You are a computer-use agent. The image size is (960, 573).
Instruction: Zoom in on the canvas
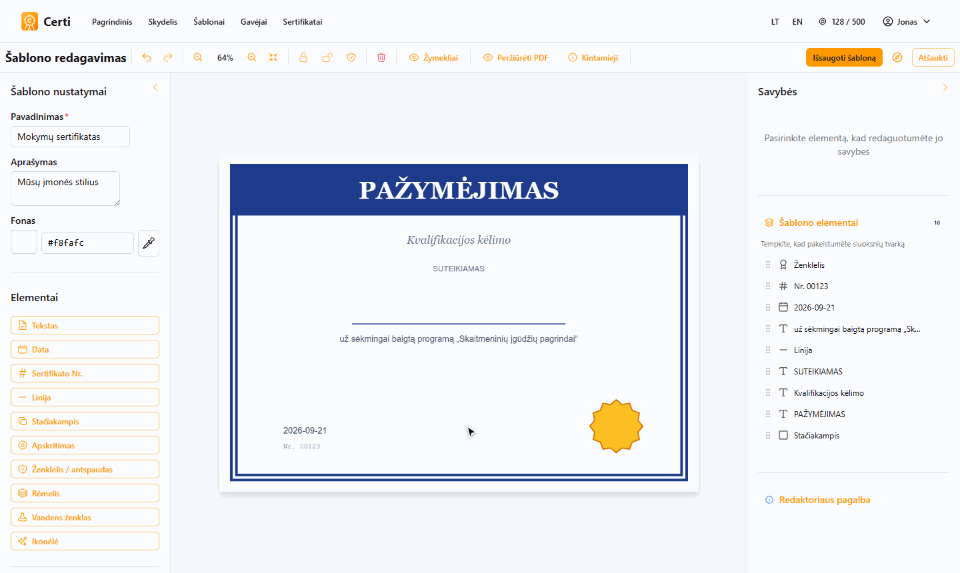click(x=252, y=58)
